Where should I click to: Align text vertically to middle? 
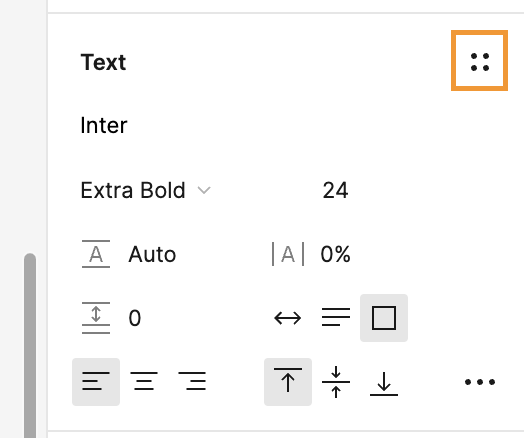point(336,382)
